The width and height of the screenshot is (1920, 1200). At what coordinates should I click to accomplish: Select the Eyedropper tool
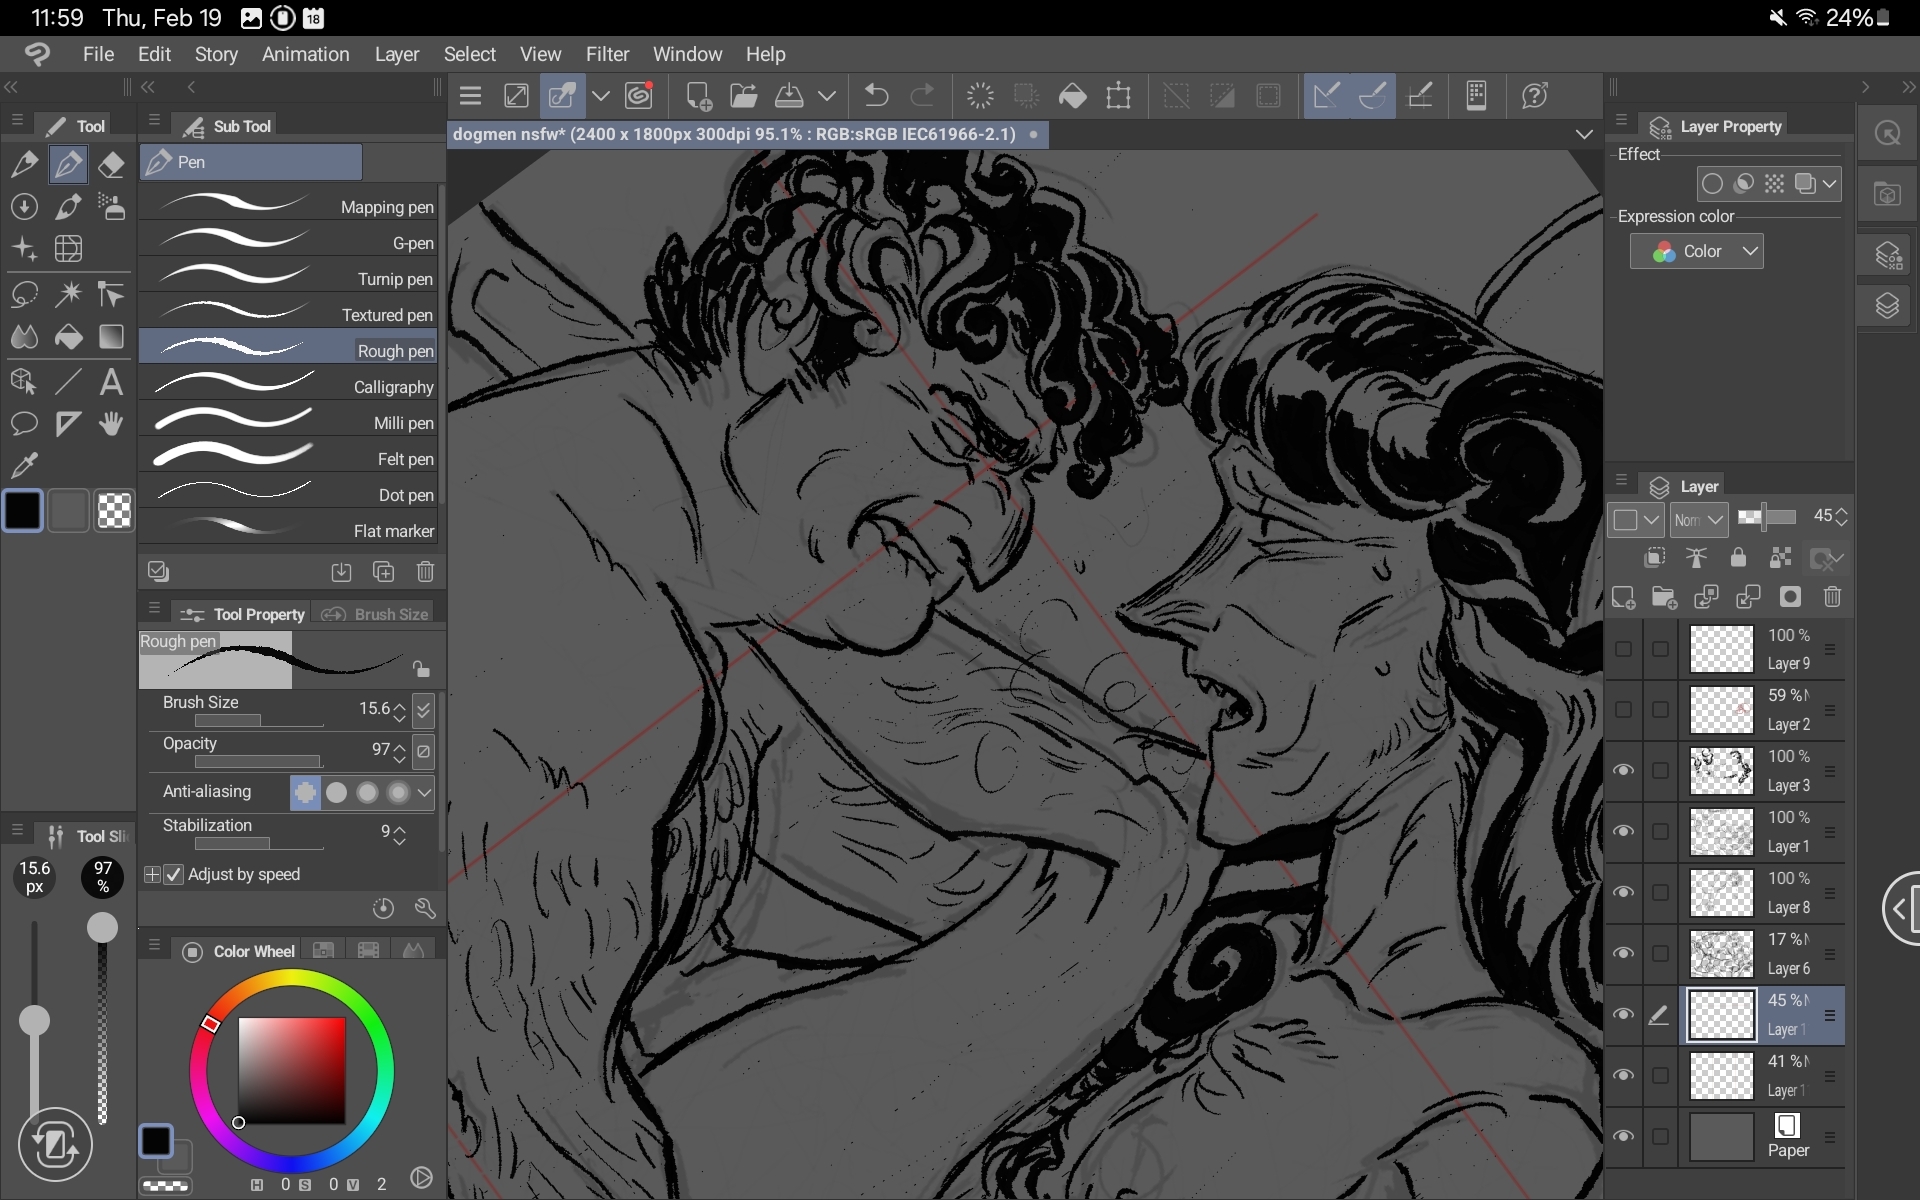click(x=24, y=465)
